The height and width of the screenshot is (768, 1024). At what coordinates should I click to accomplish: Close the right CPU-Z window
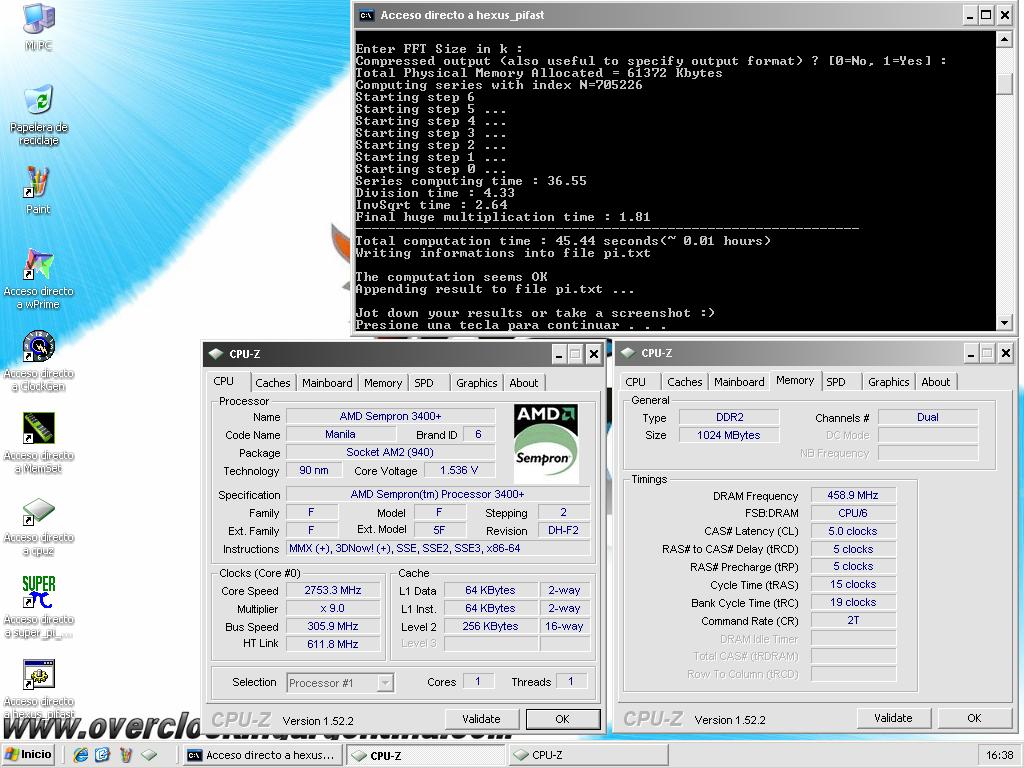(1006, 353)
